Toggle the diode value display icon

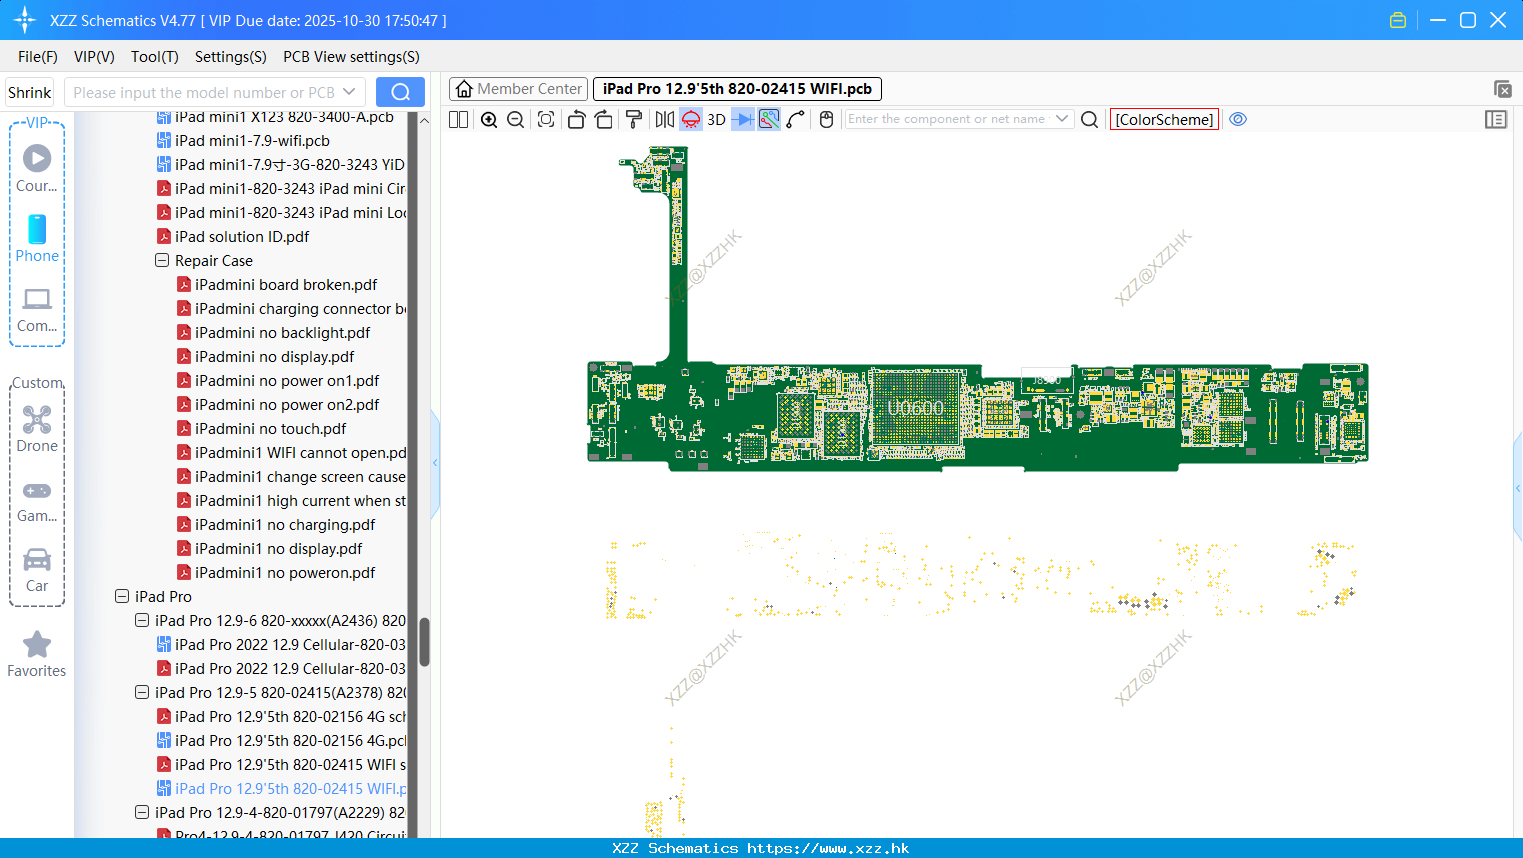pos(743,120)
